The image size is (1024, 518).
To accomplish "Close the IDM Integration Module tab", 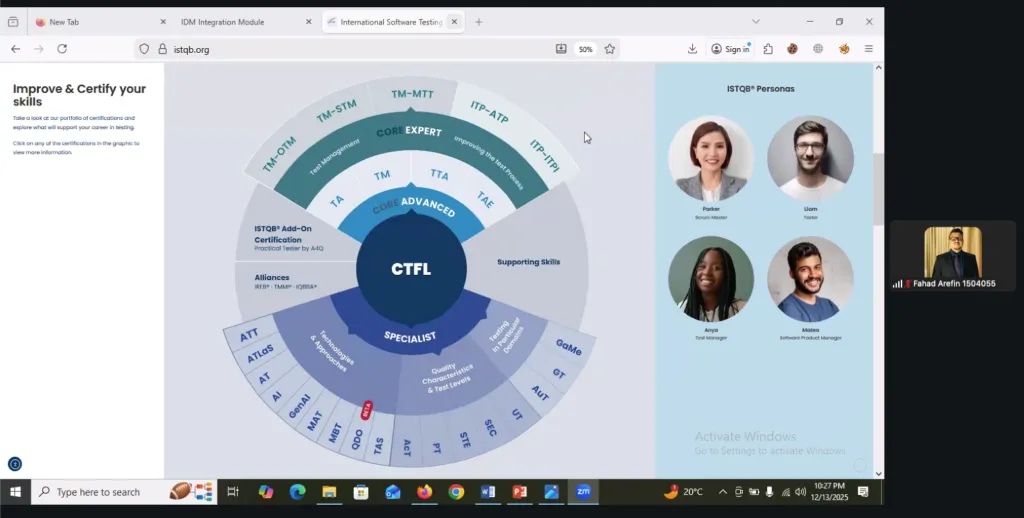I will click(309, 22).
